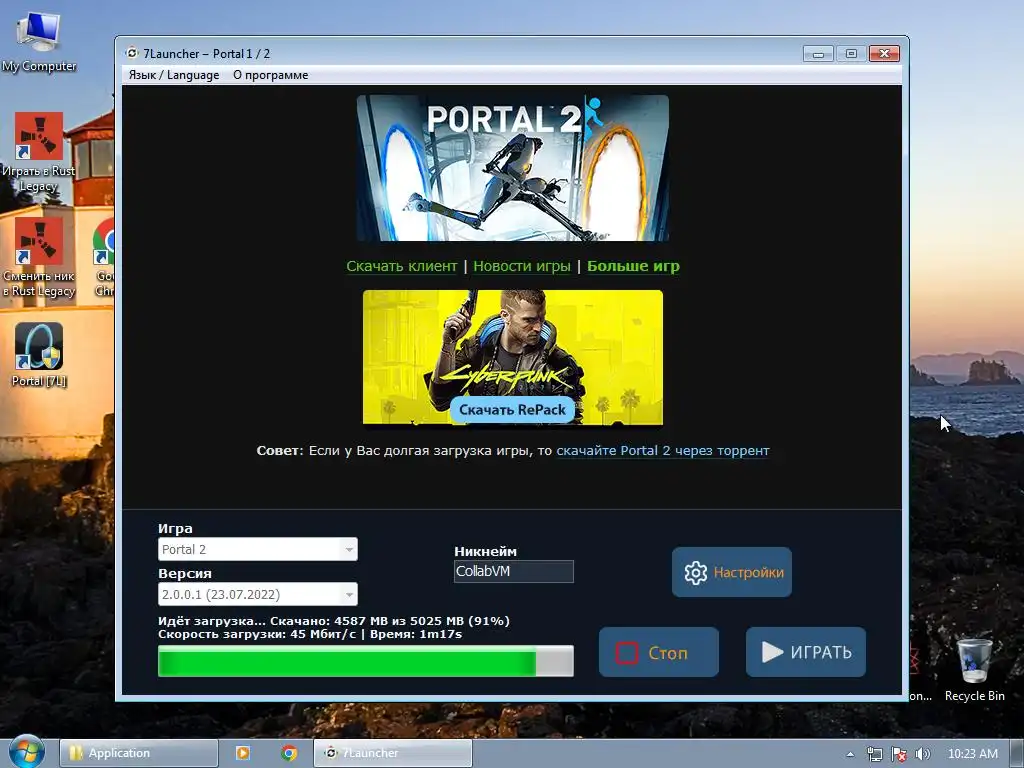Open Язык / Language menu
Image resolution: width=1024 pixels, height=768 pixels.
coord(174,74)
